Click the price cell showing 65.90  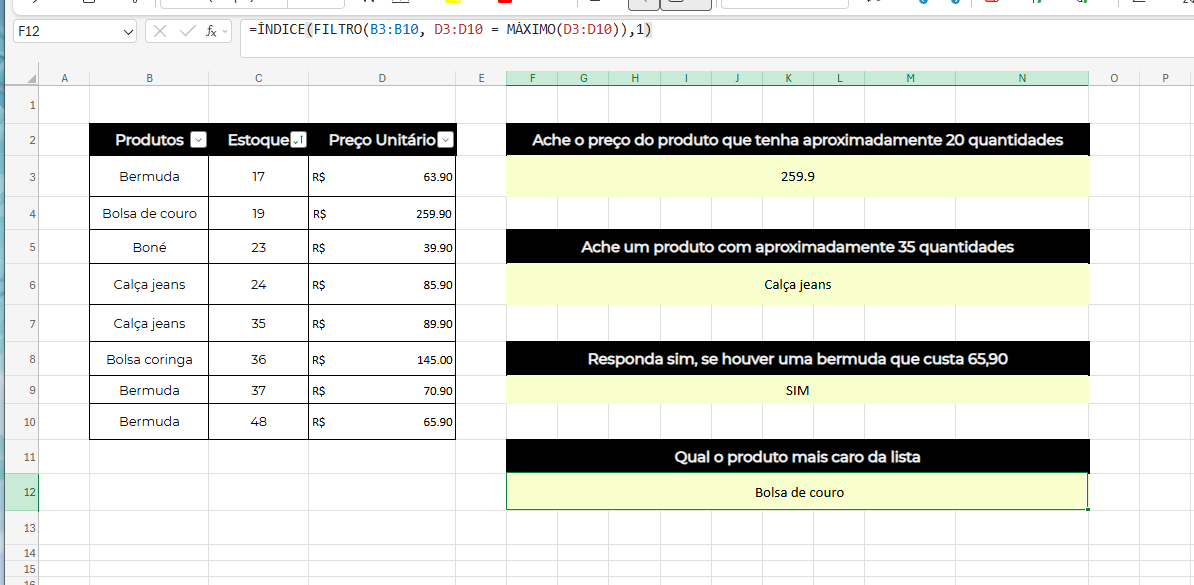[x=382, y=422]
